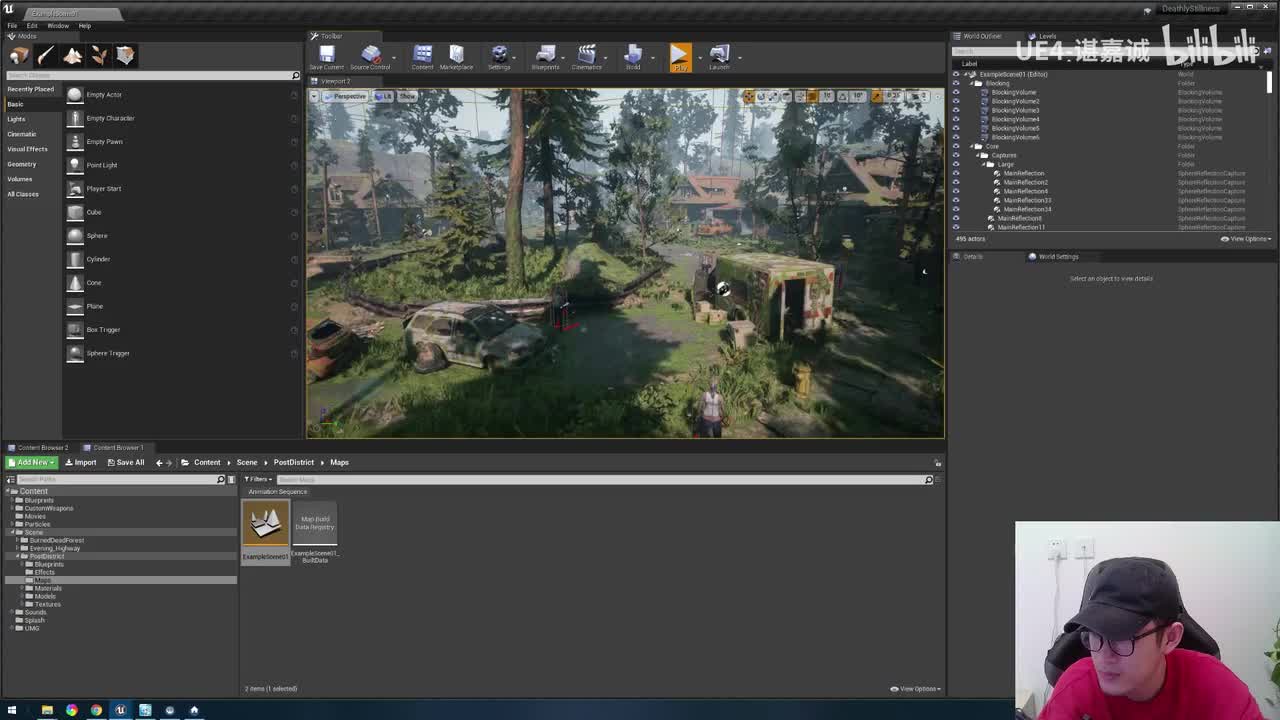This screenshot has height=720, width=1280.
Task: Click the Save All button
Action: (x=126, y=462)
